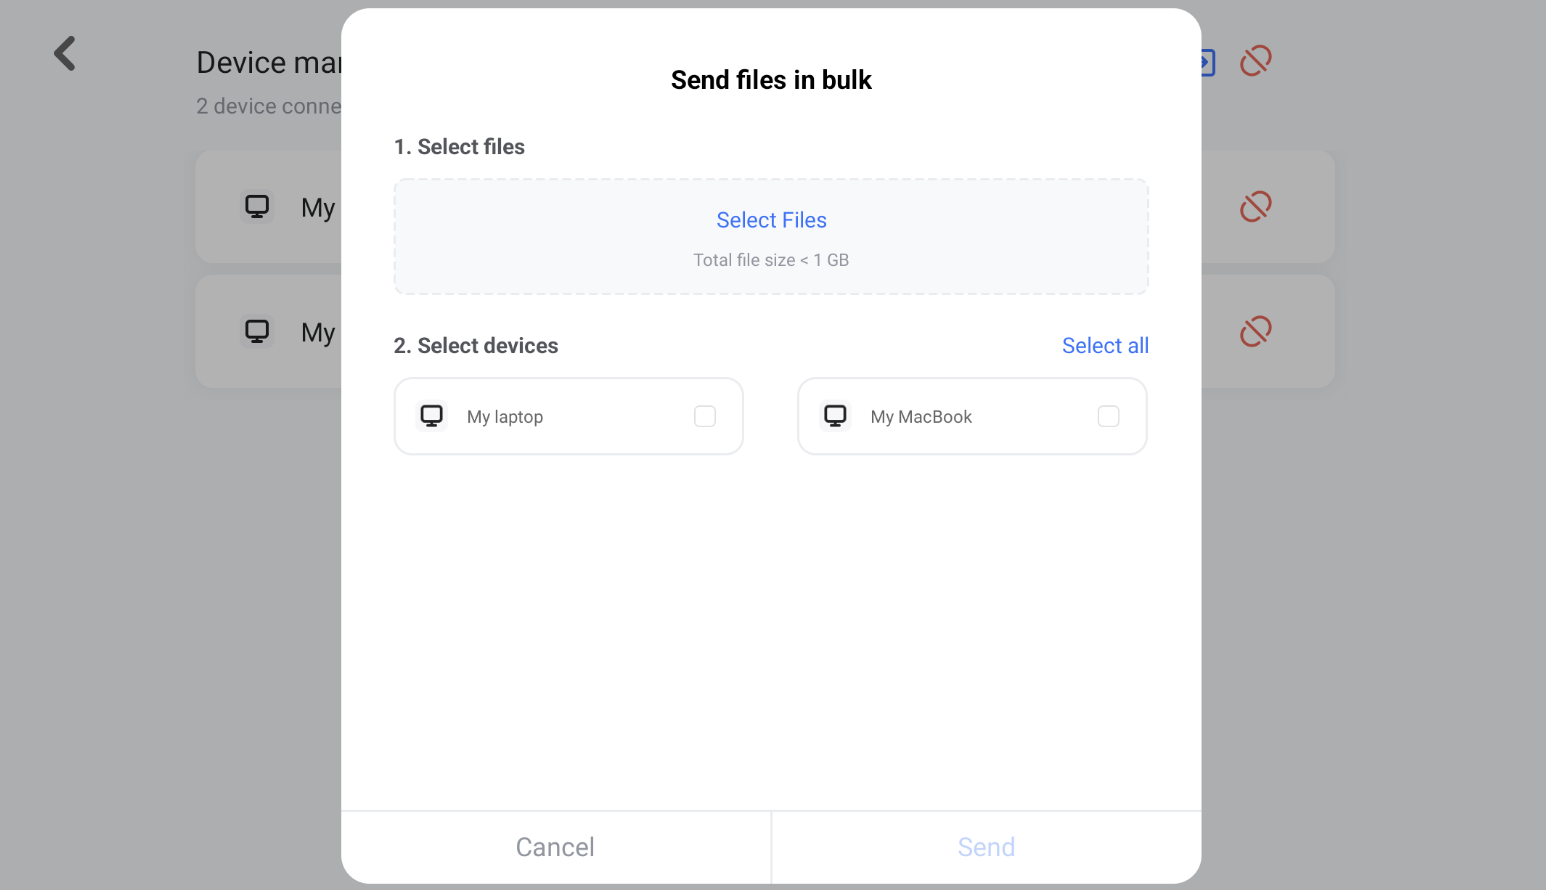This screenshot has height=890, width=1546.
Task: Click the red disconnect-all icon in header
Action: coord(1255,61)
